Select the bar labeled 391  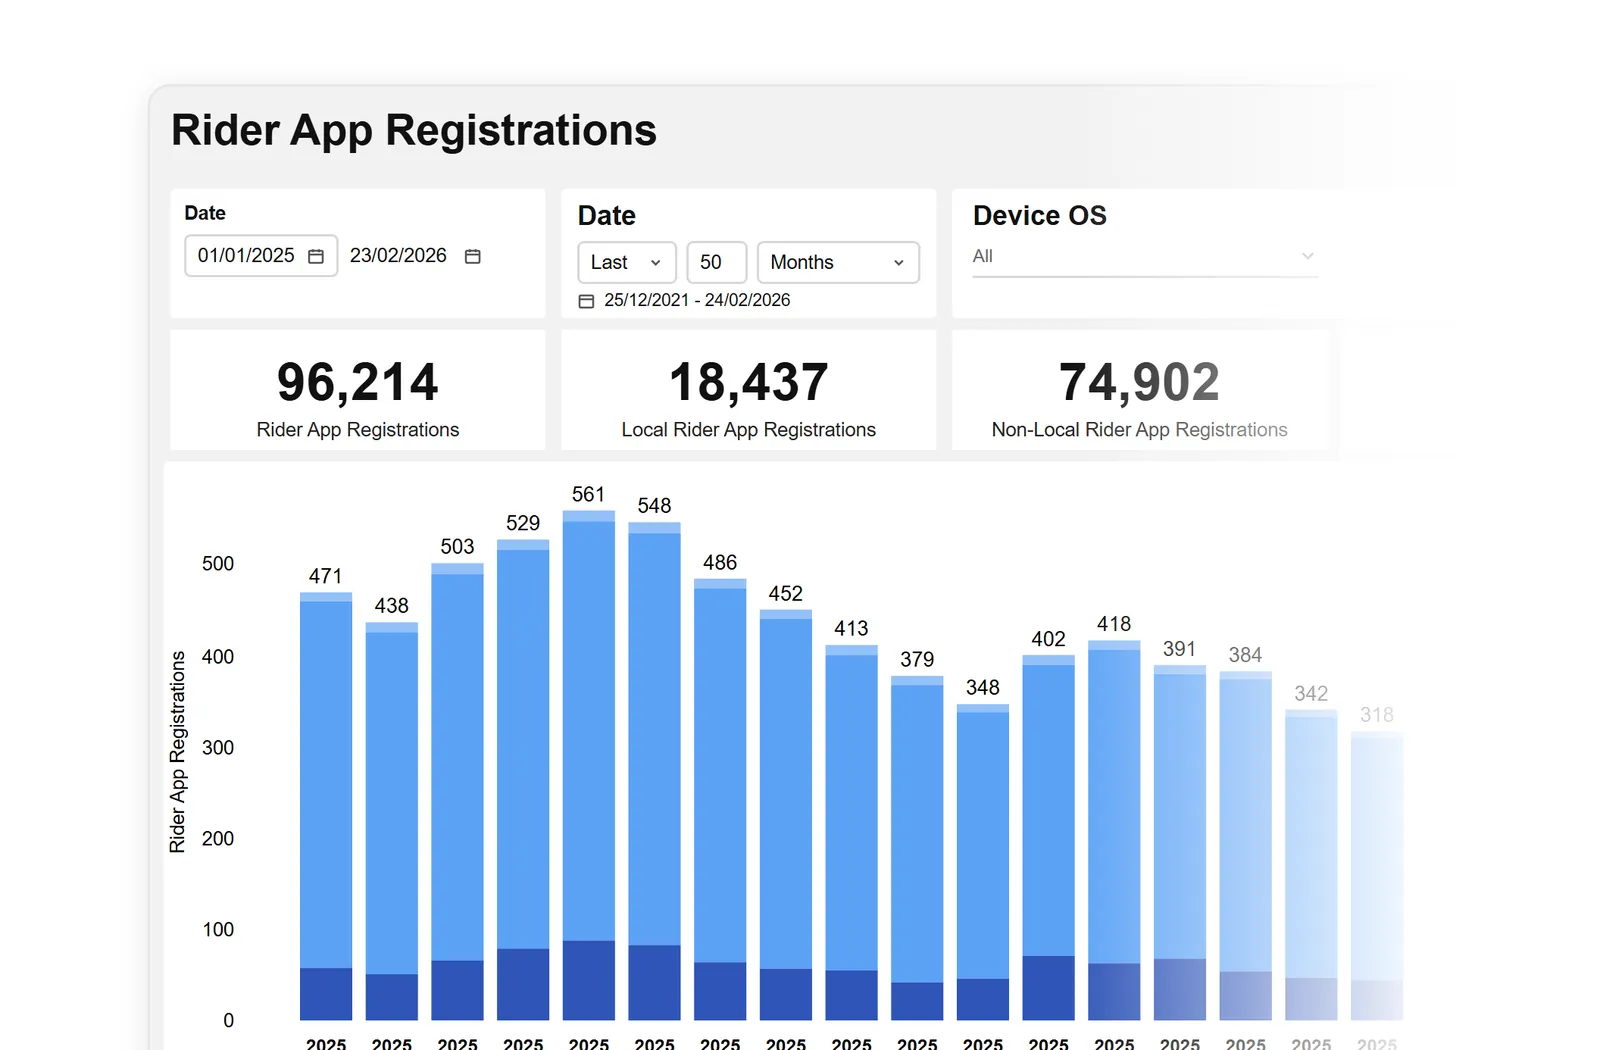click(1180, 842)
